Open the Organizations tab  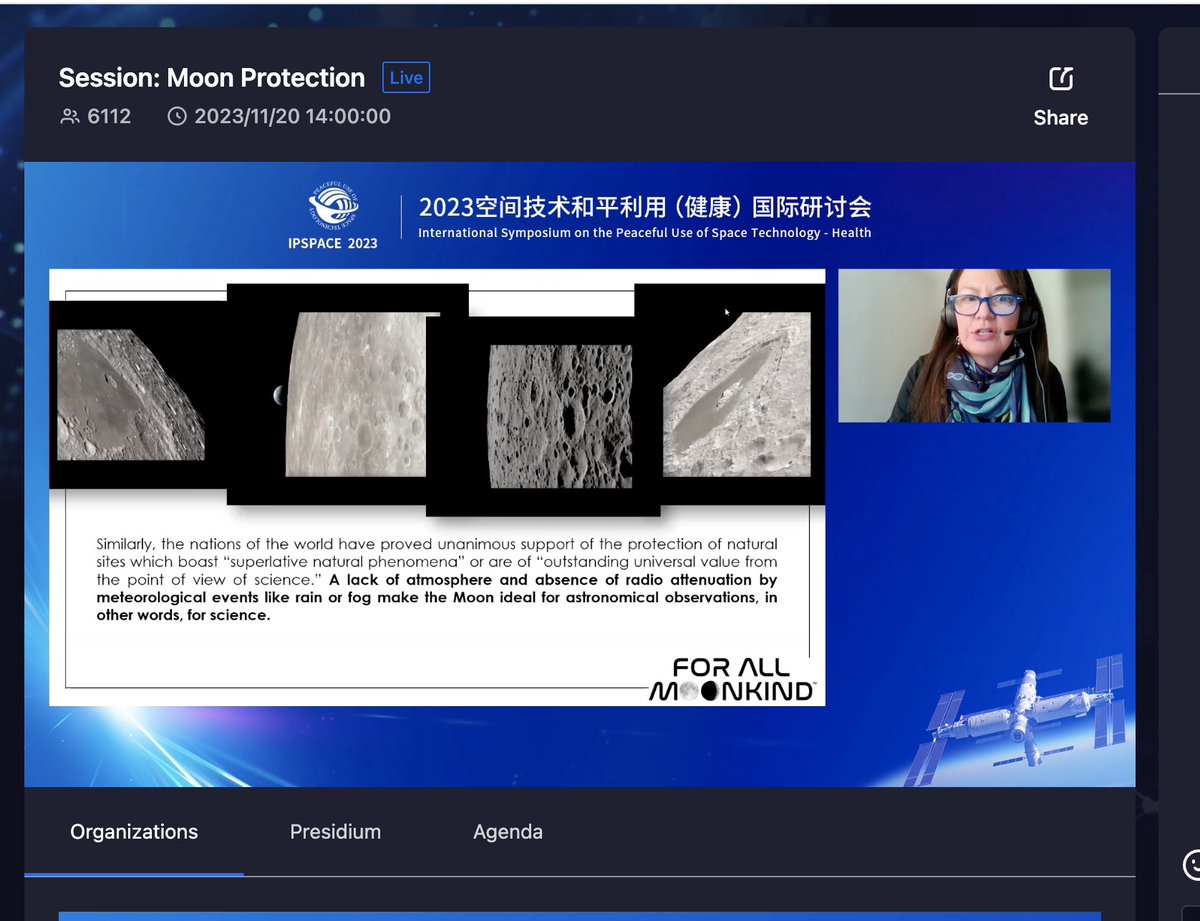pyautogui.click(x=134, y=832)
